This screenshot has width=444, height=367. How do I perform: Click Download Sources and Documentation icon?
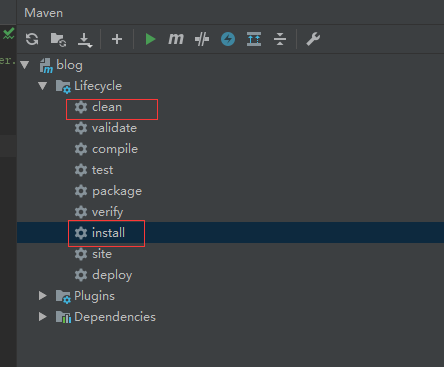click(85, 40)
